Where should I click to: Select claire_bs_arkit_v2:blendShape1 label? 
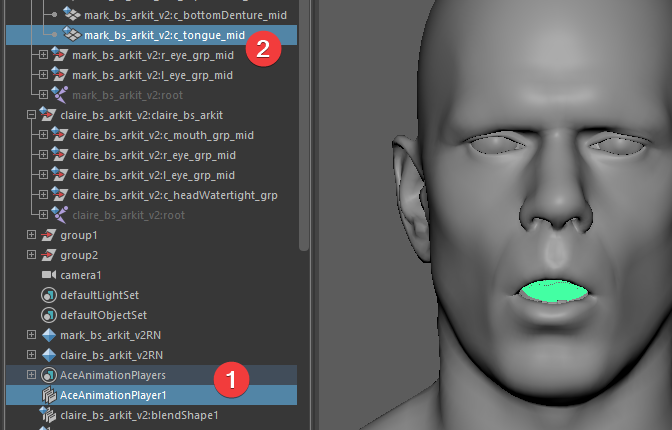tap(139, 415)
